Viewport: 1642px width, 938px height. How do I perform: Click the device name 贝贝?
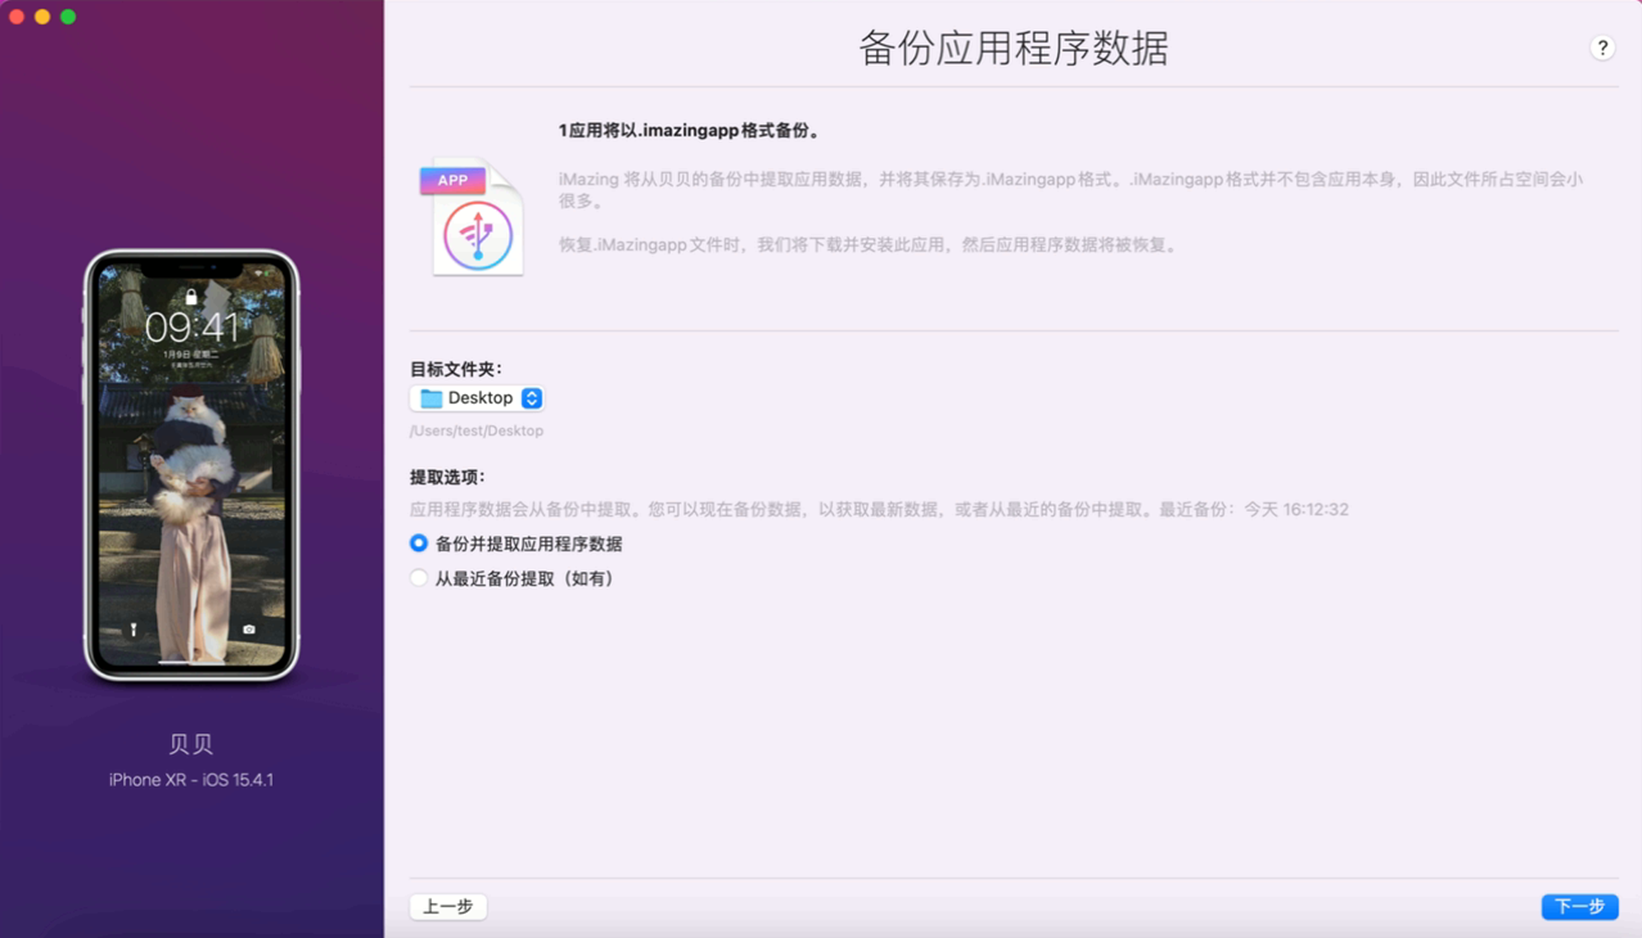click(x=190, y=743)
